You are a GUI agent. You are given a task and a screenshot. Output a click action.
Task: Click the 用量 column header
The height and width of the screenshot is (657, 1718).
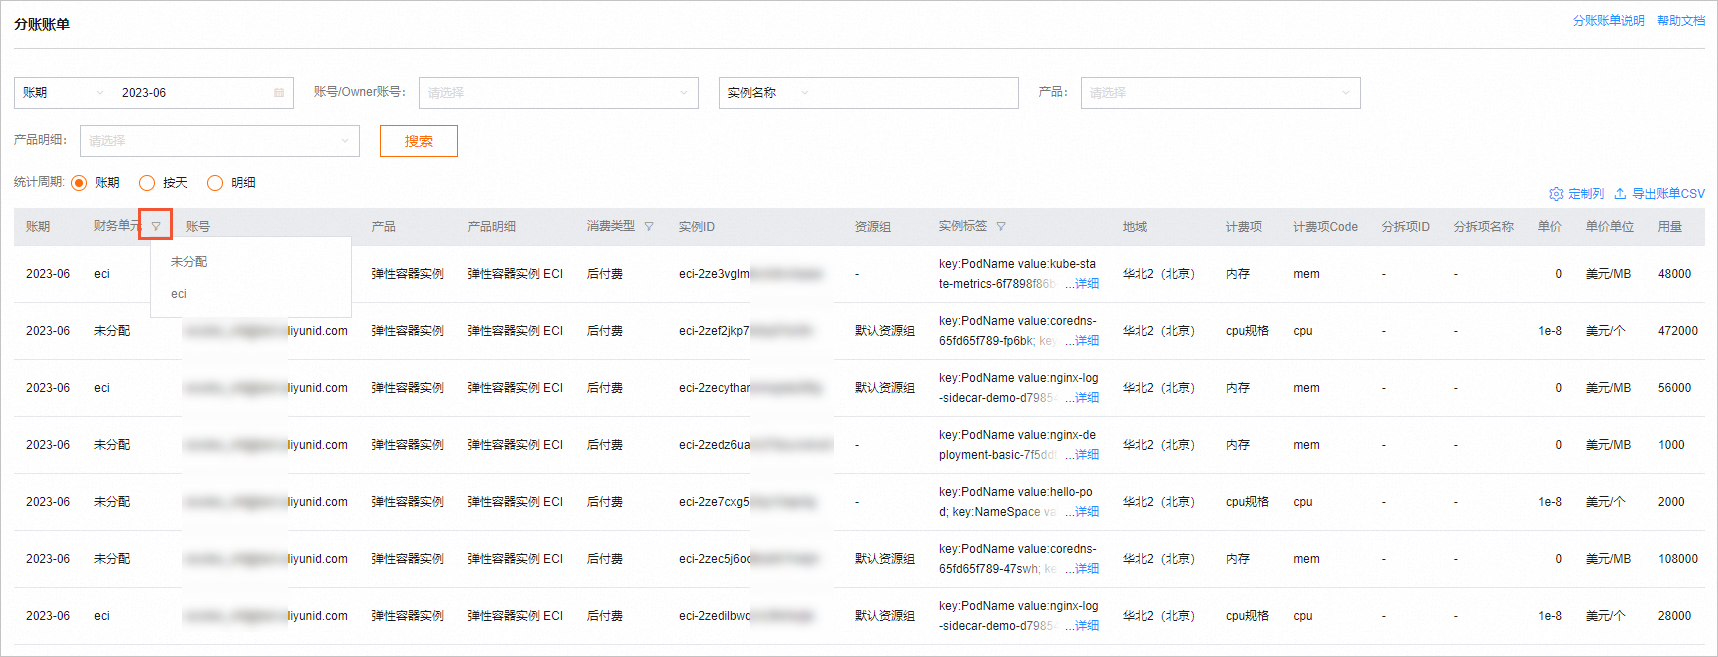[1670, 227]
